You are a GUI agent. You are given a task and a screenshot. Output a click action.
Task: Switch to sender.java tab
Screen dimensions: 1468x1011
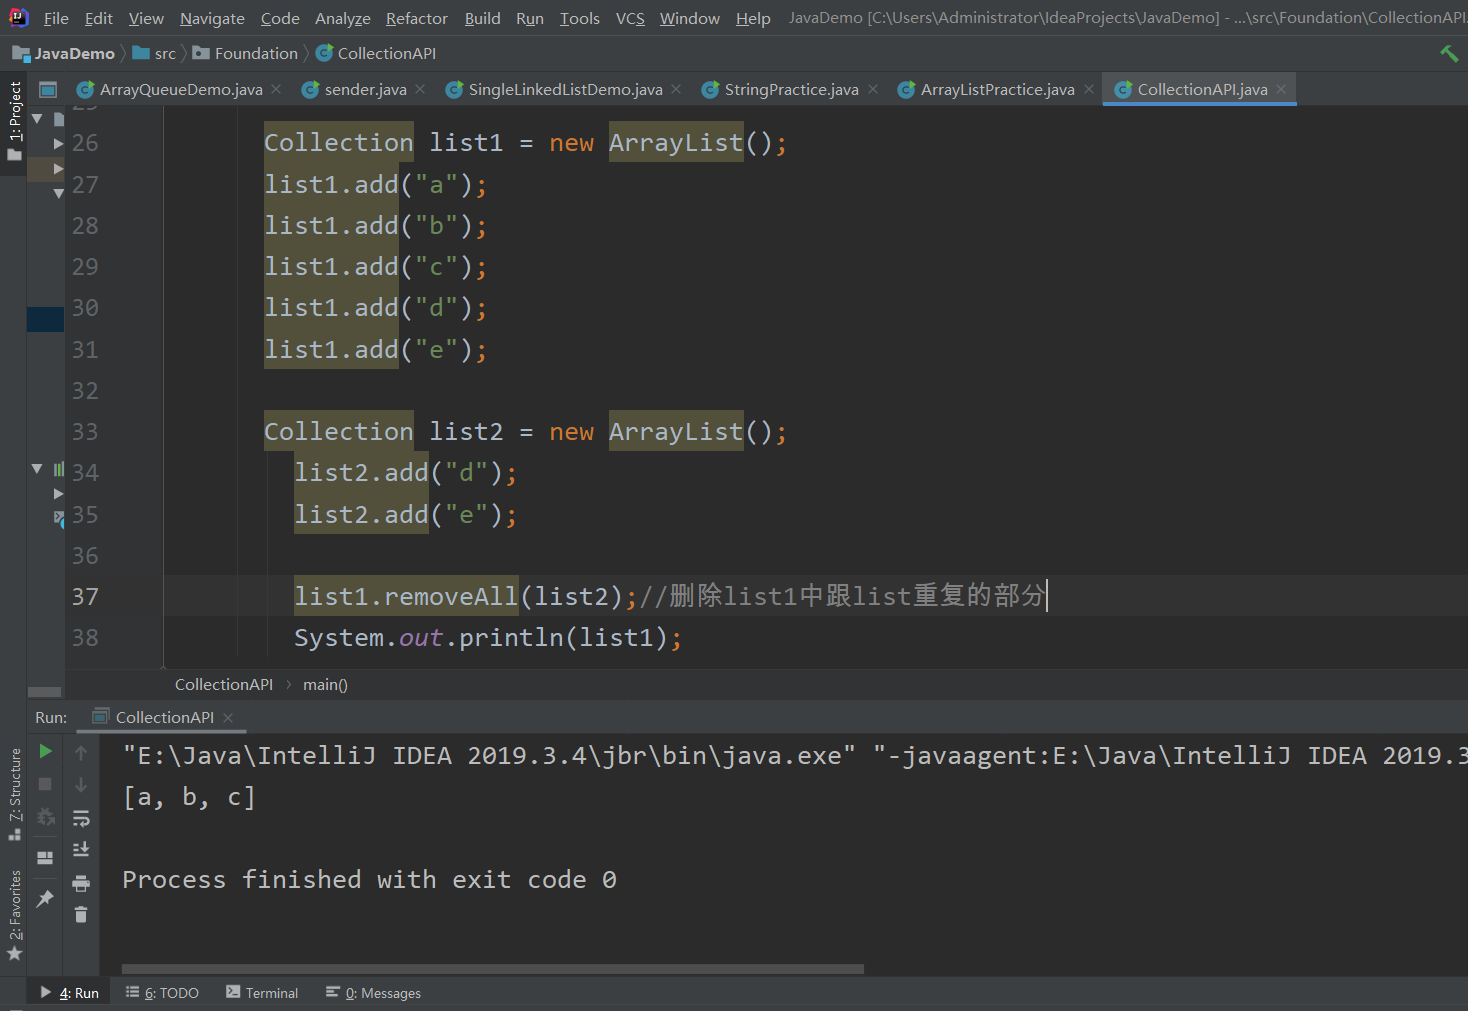point(365,90)
